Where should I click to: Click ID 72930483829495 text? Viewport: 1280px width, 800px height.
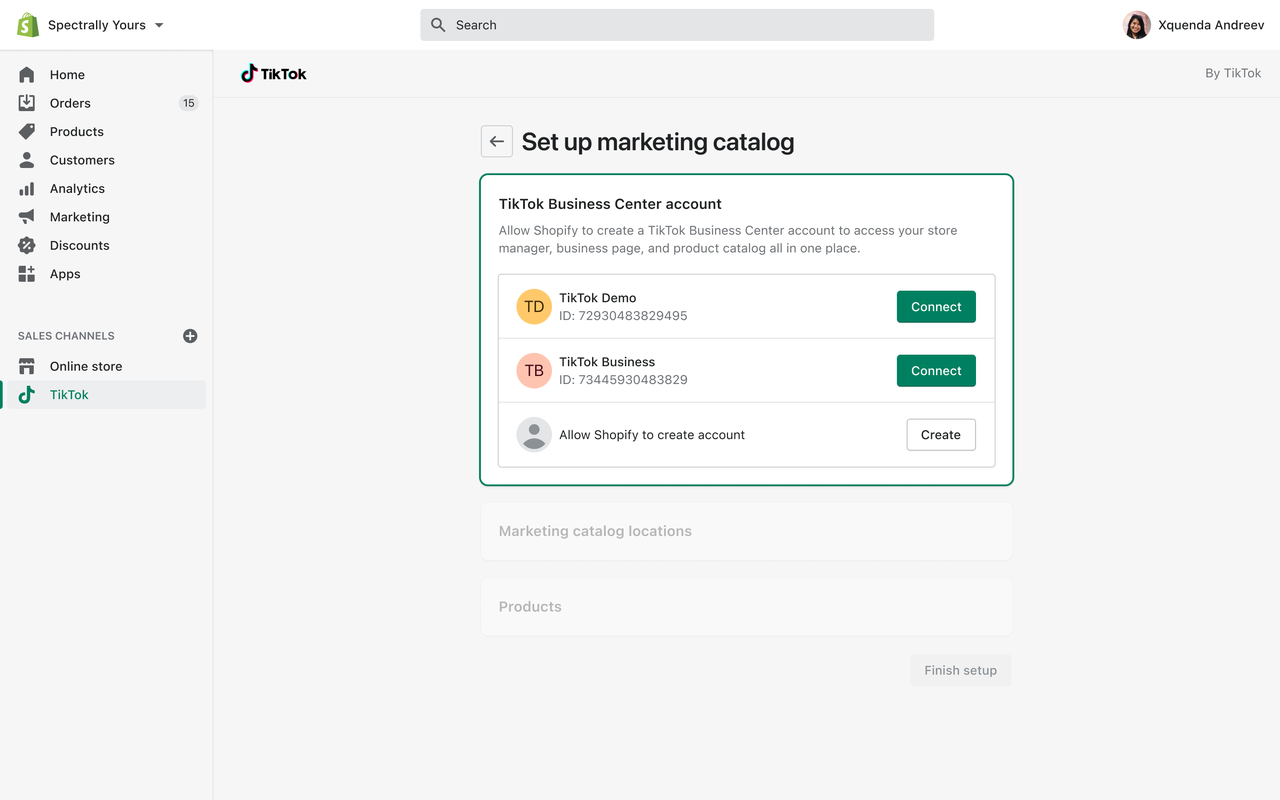(623, 316)
